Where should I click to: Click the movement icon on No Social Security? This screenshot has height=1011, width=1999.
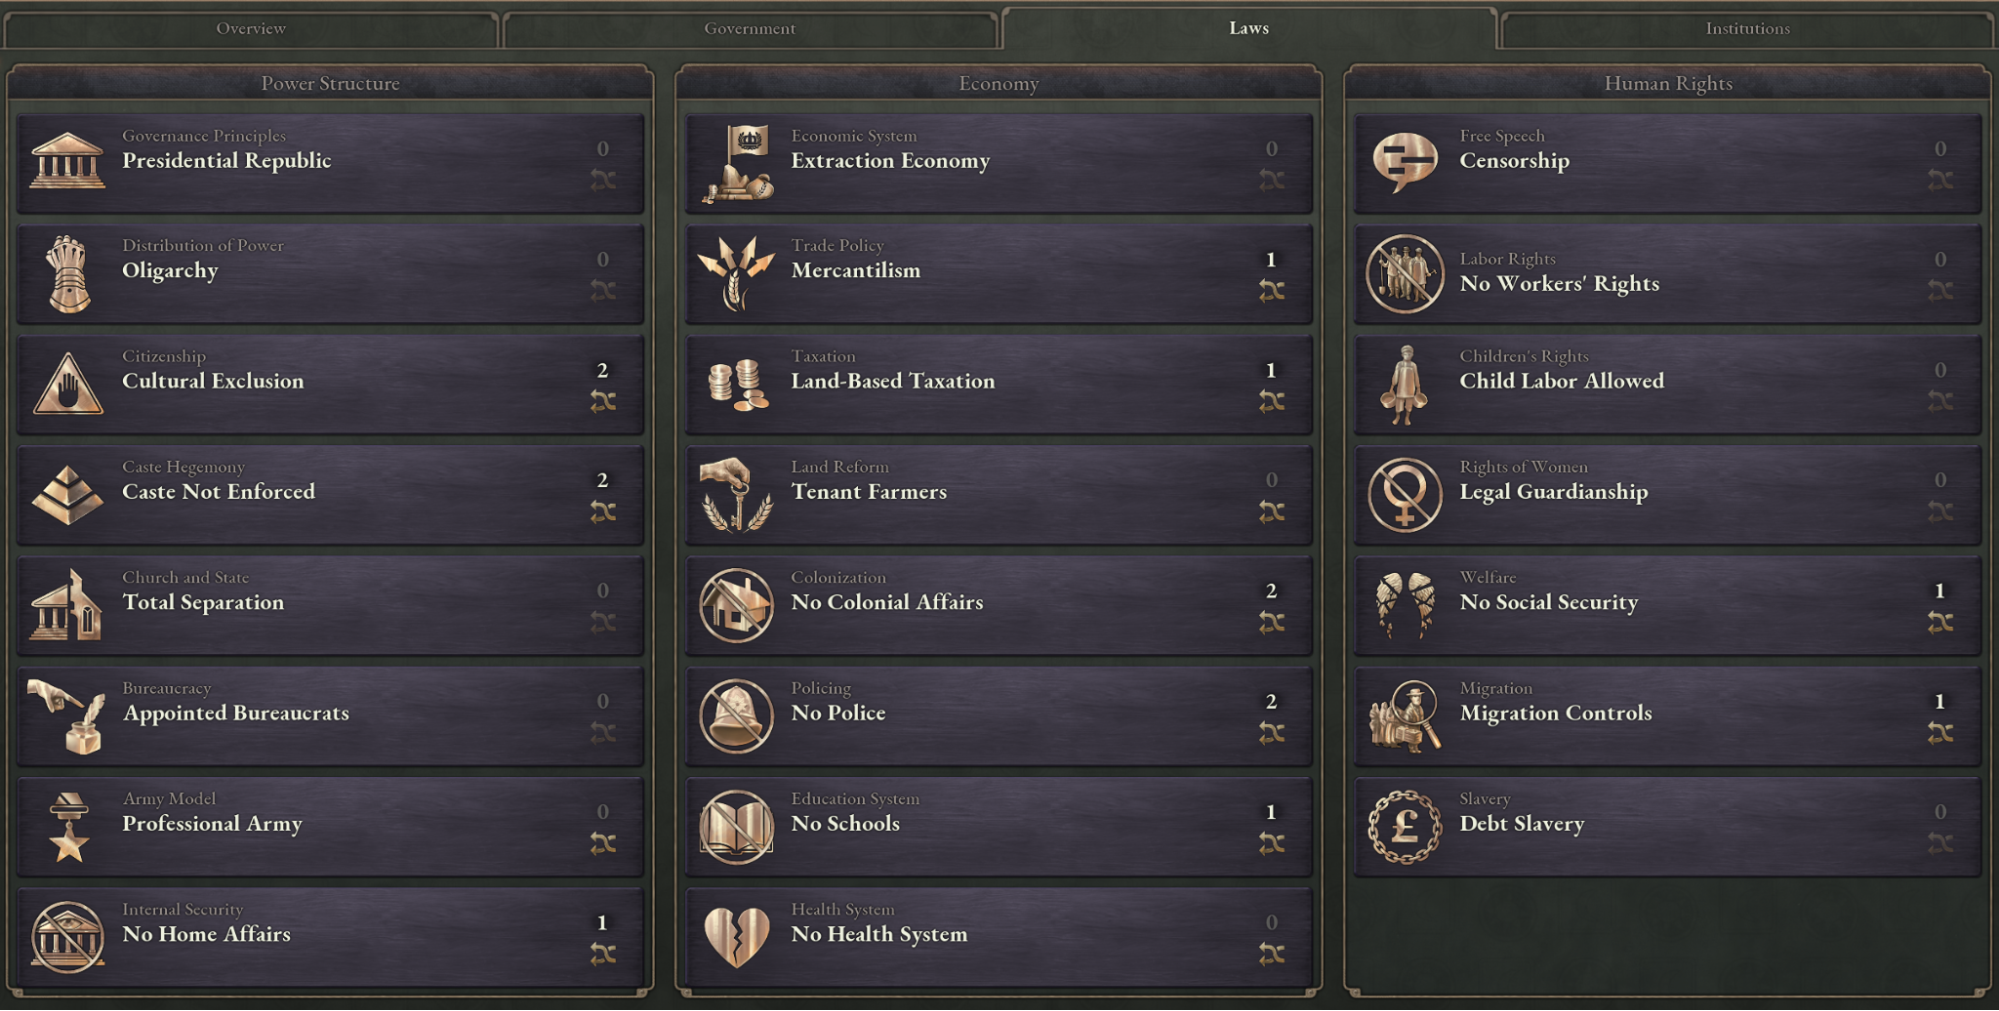tap(1940, 623)
